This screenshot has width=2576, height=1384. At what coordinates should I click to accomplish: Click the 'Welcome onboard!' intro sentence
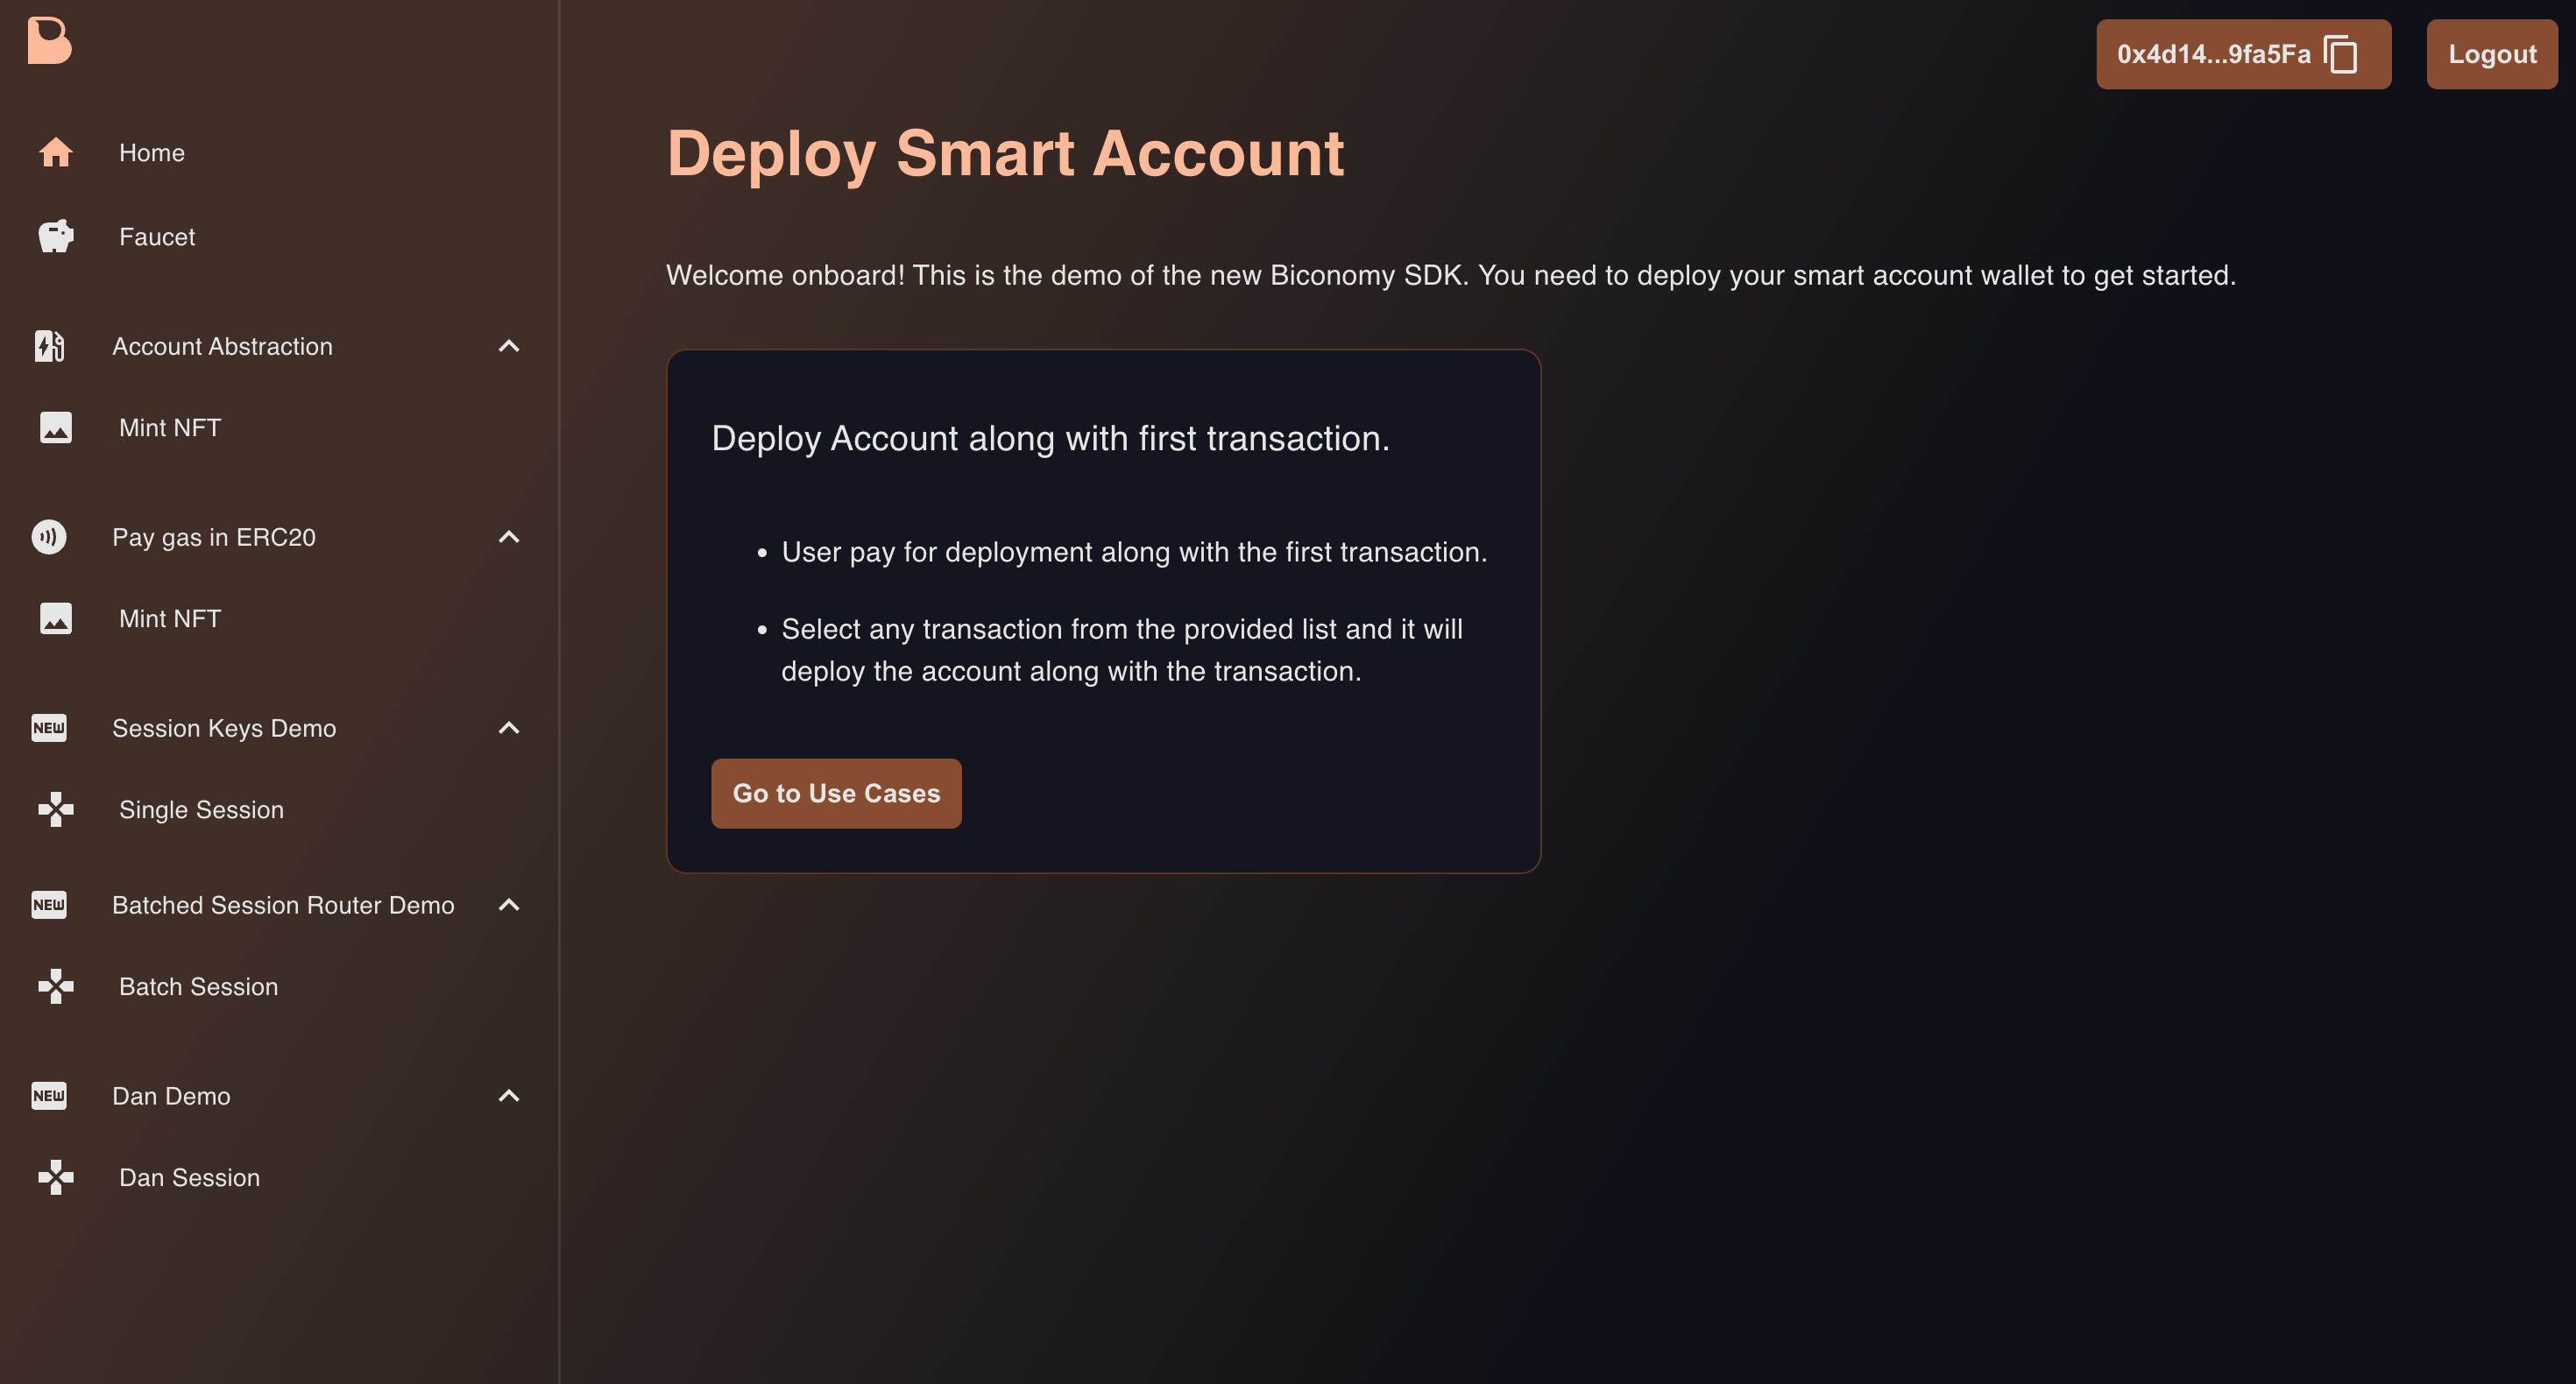(1450, 275)
